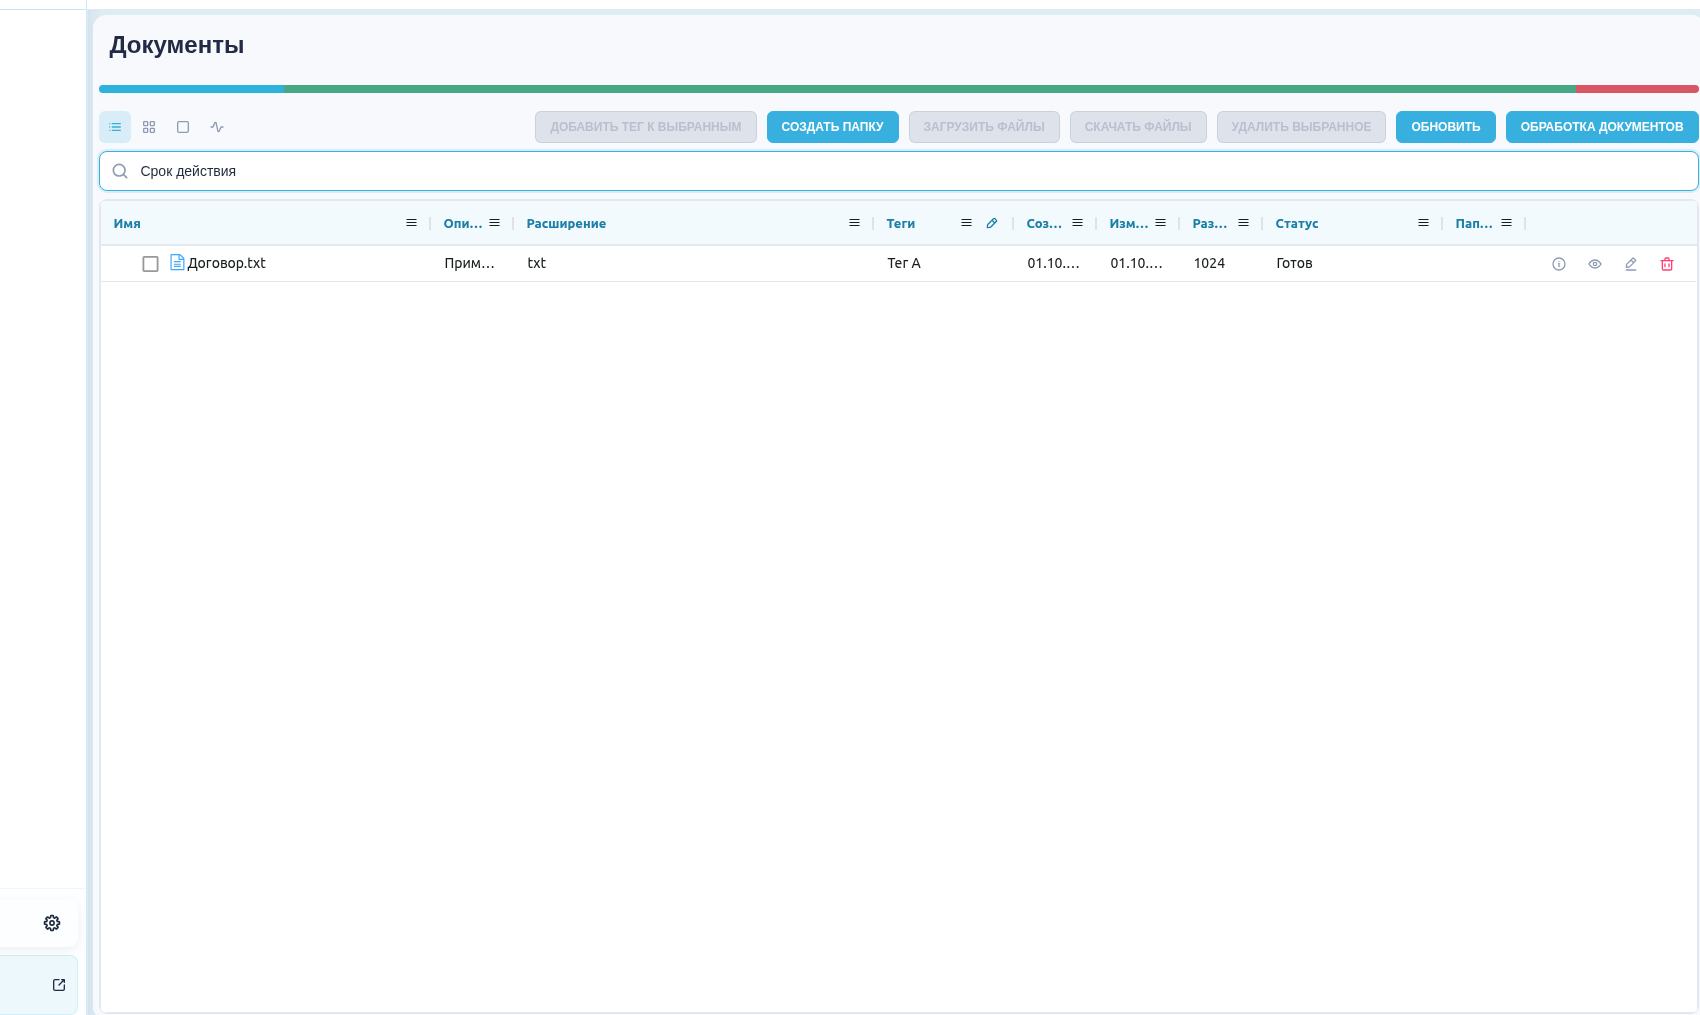Click the Загрузить файлы button

point(983,127)
